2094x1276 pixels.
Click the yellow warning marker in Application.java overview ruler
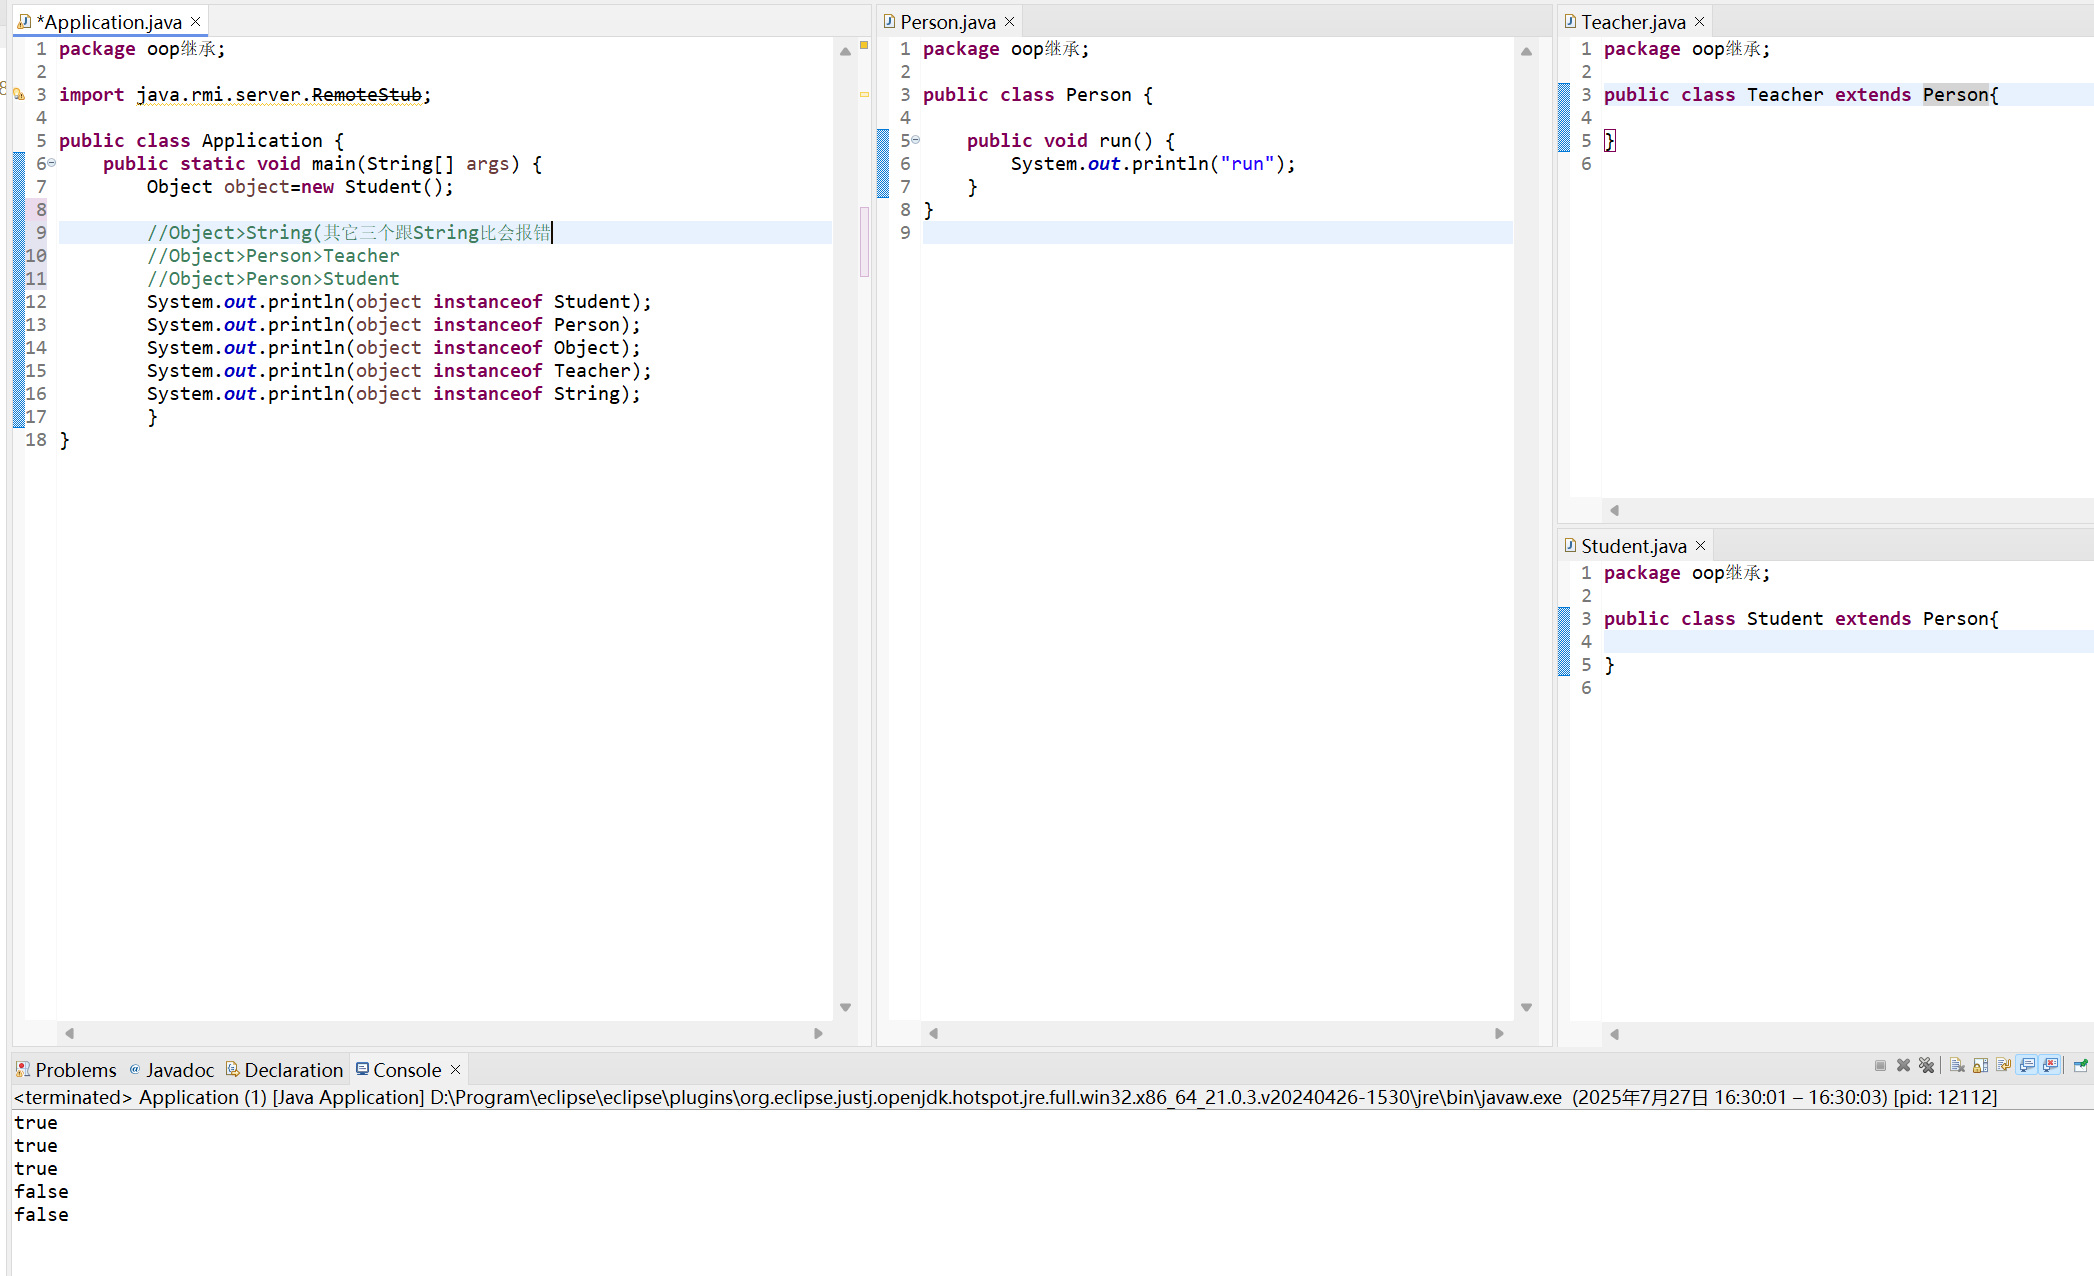[864, 95]
